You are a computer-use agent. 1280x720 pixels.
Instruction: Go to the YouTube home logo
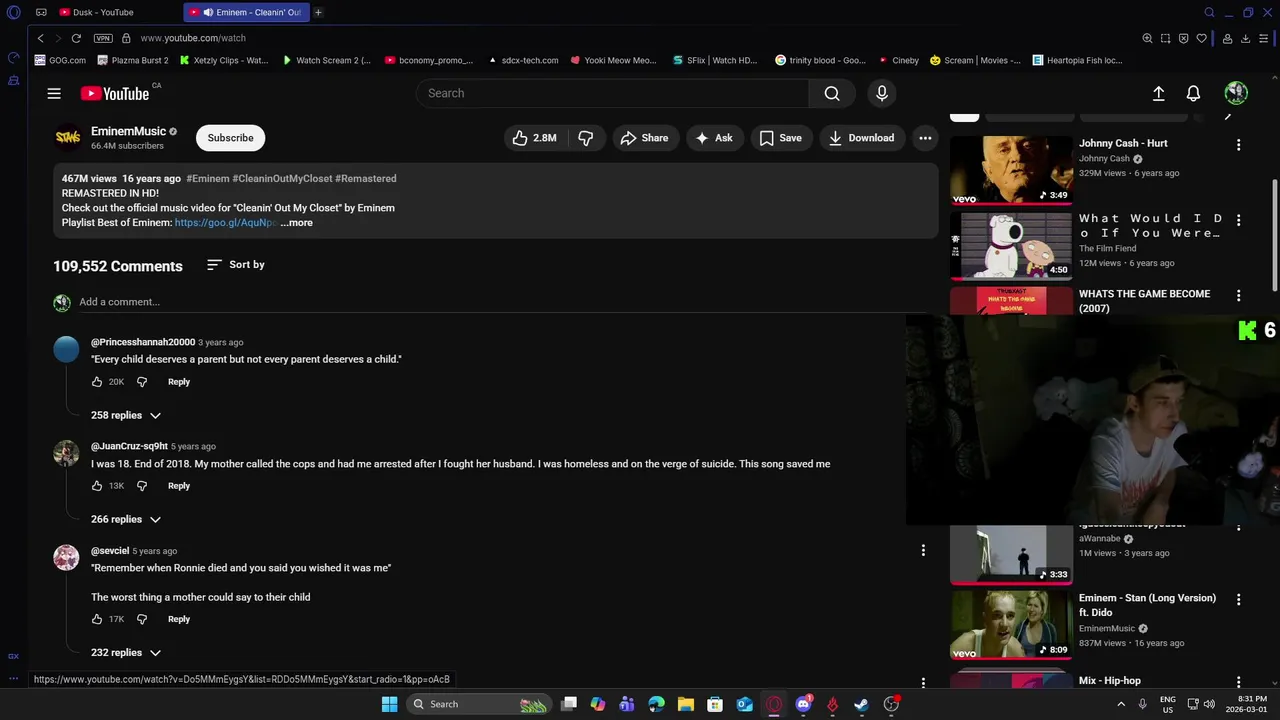(115, 93)
